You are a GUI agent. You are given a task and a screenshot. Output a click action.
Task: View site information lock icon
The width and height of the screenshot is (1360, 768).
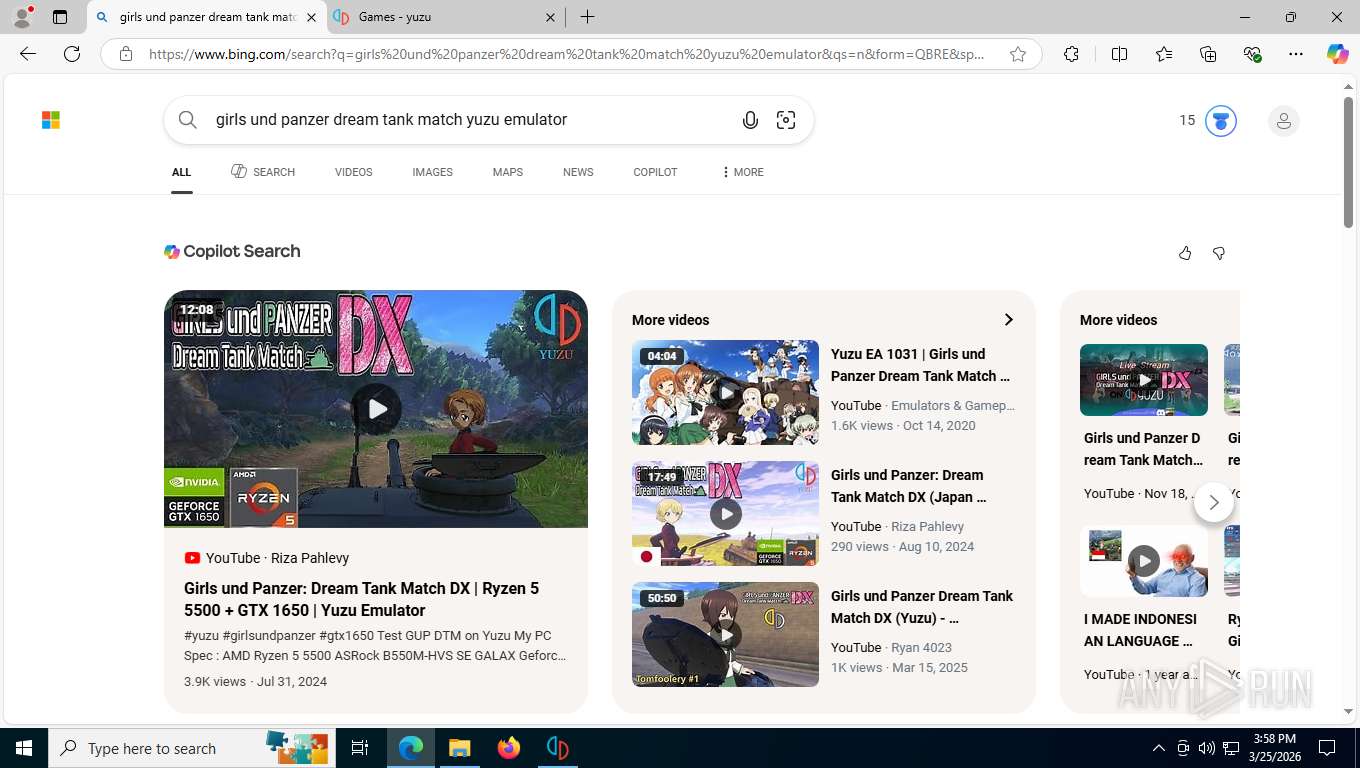pos(126,54)
